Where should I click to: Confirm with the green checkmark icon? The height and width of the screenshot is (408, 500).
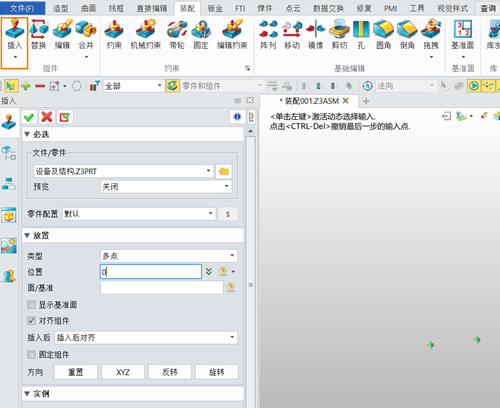[29, 117]
